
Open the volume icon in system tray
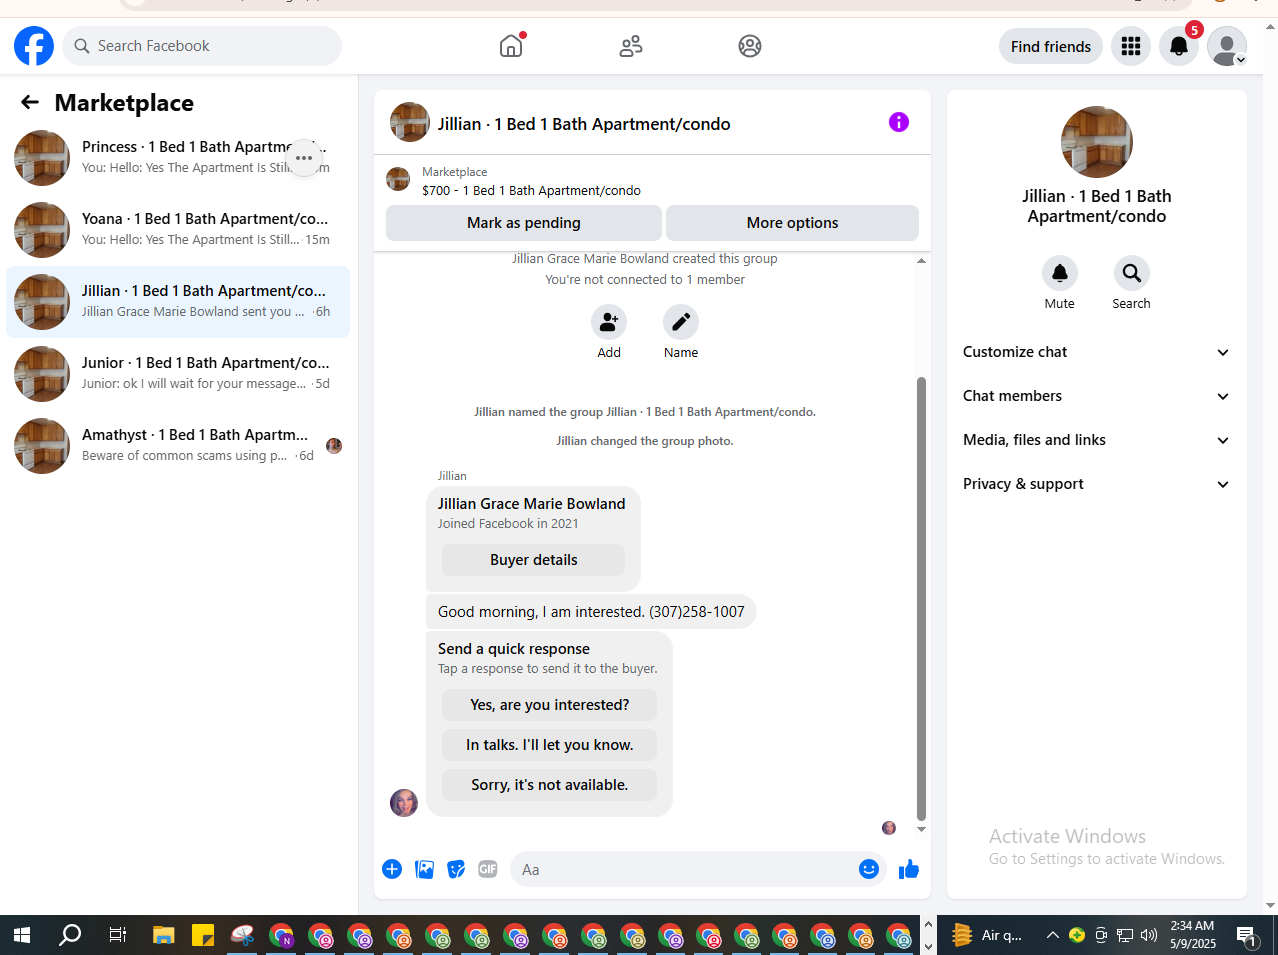[x=1149, y=935]
